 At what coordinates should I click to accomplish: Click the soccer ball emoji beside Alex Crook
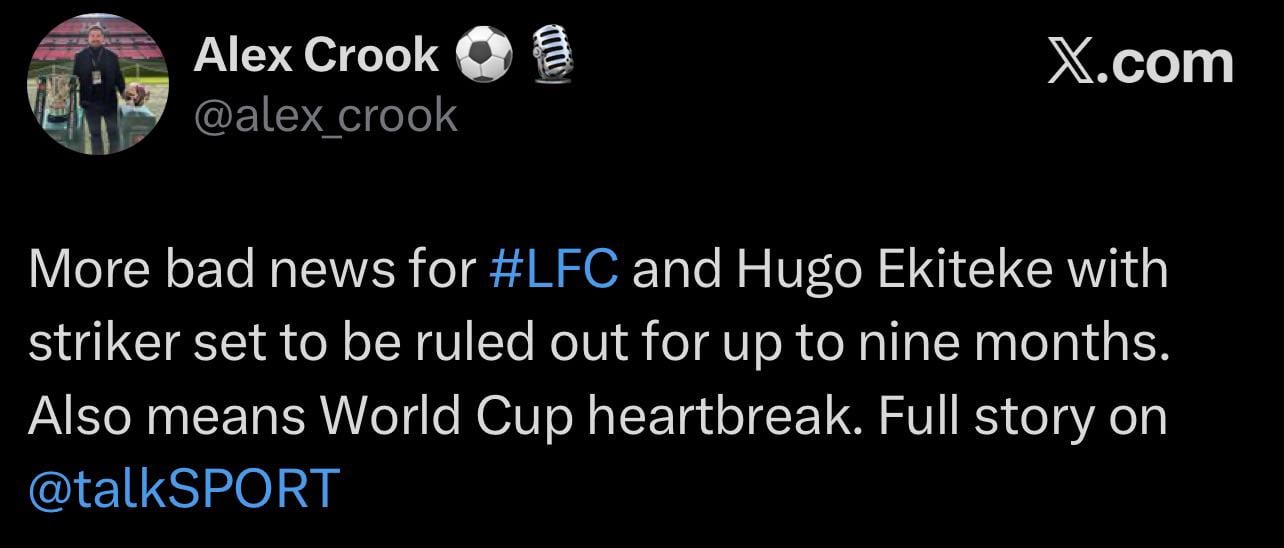tap(482, 55)
